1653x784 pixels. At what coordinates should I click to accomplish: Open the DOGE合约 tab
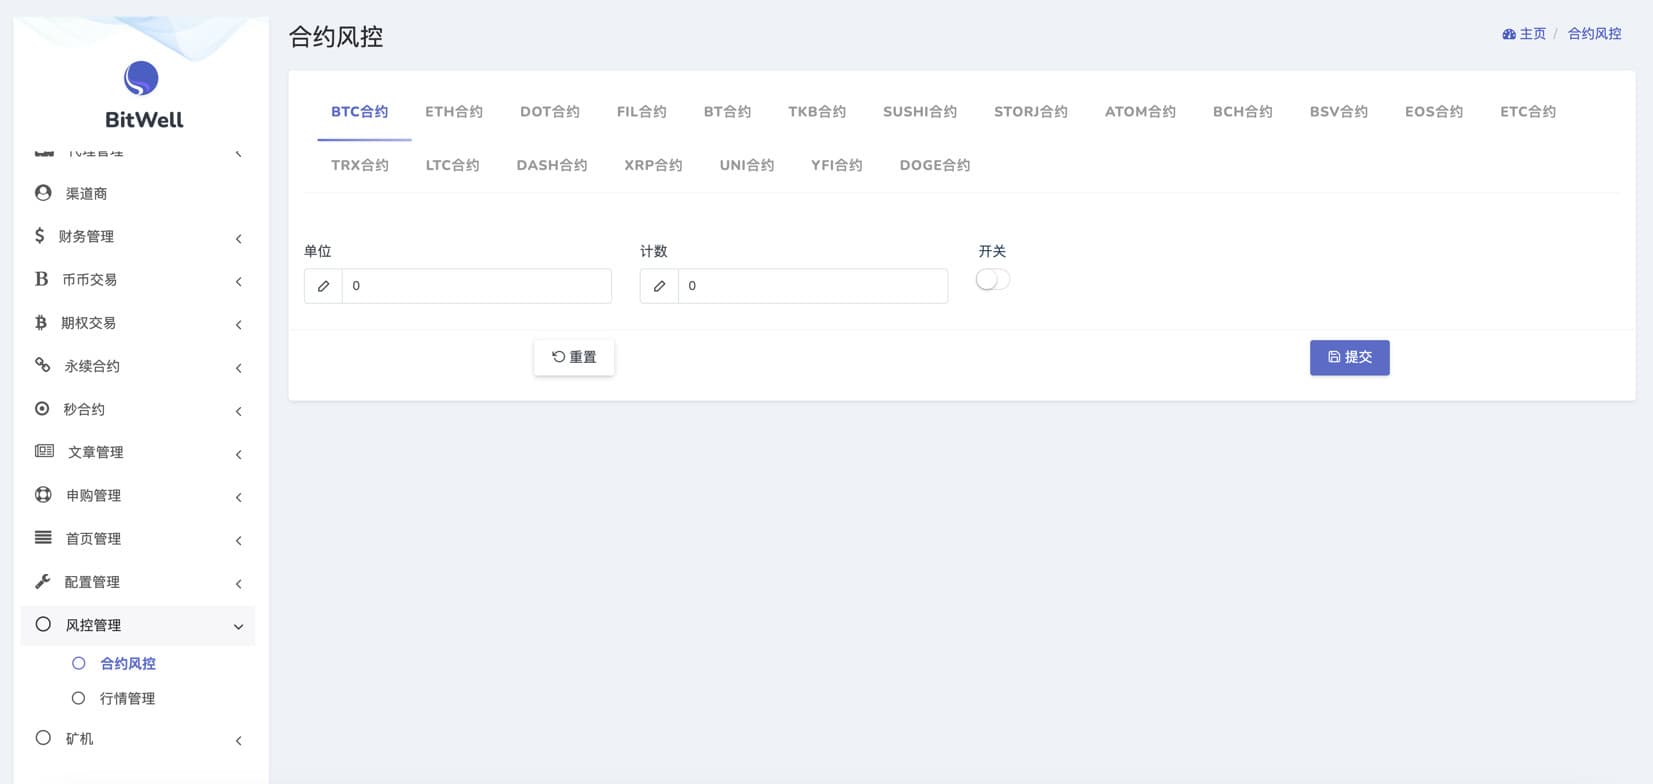[934, 165]
